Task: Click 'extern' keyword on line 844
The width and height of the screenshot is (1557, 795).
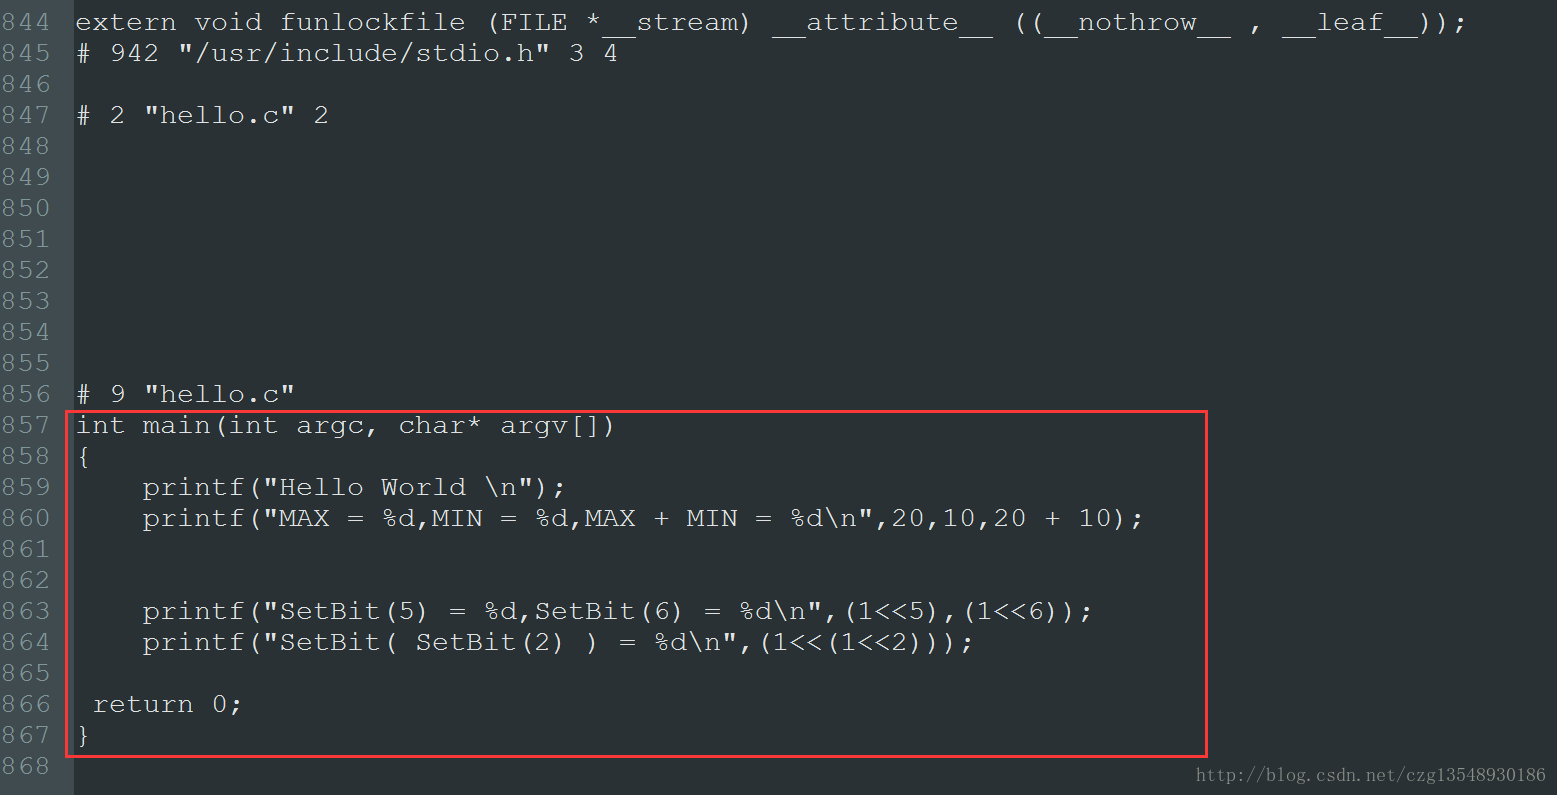Action: (x=126, y=22)
